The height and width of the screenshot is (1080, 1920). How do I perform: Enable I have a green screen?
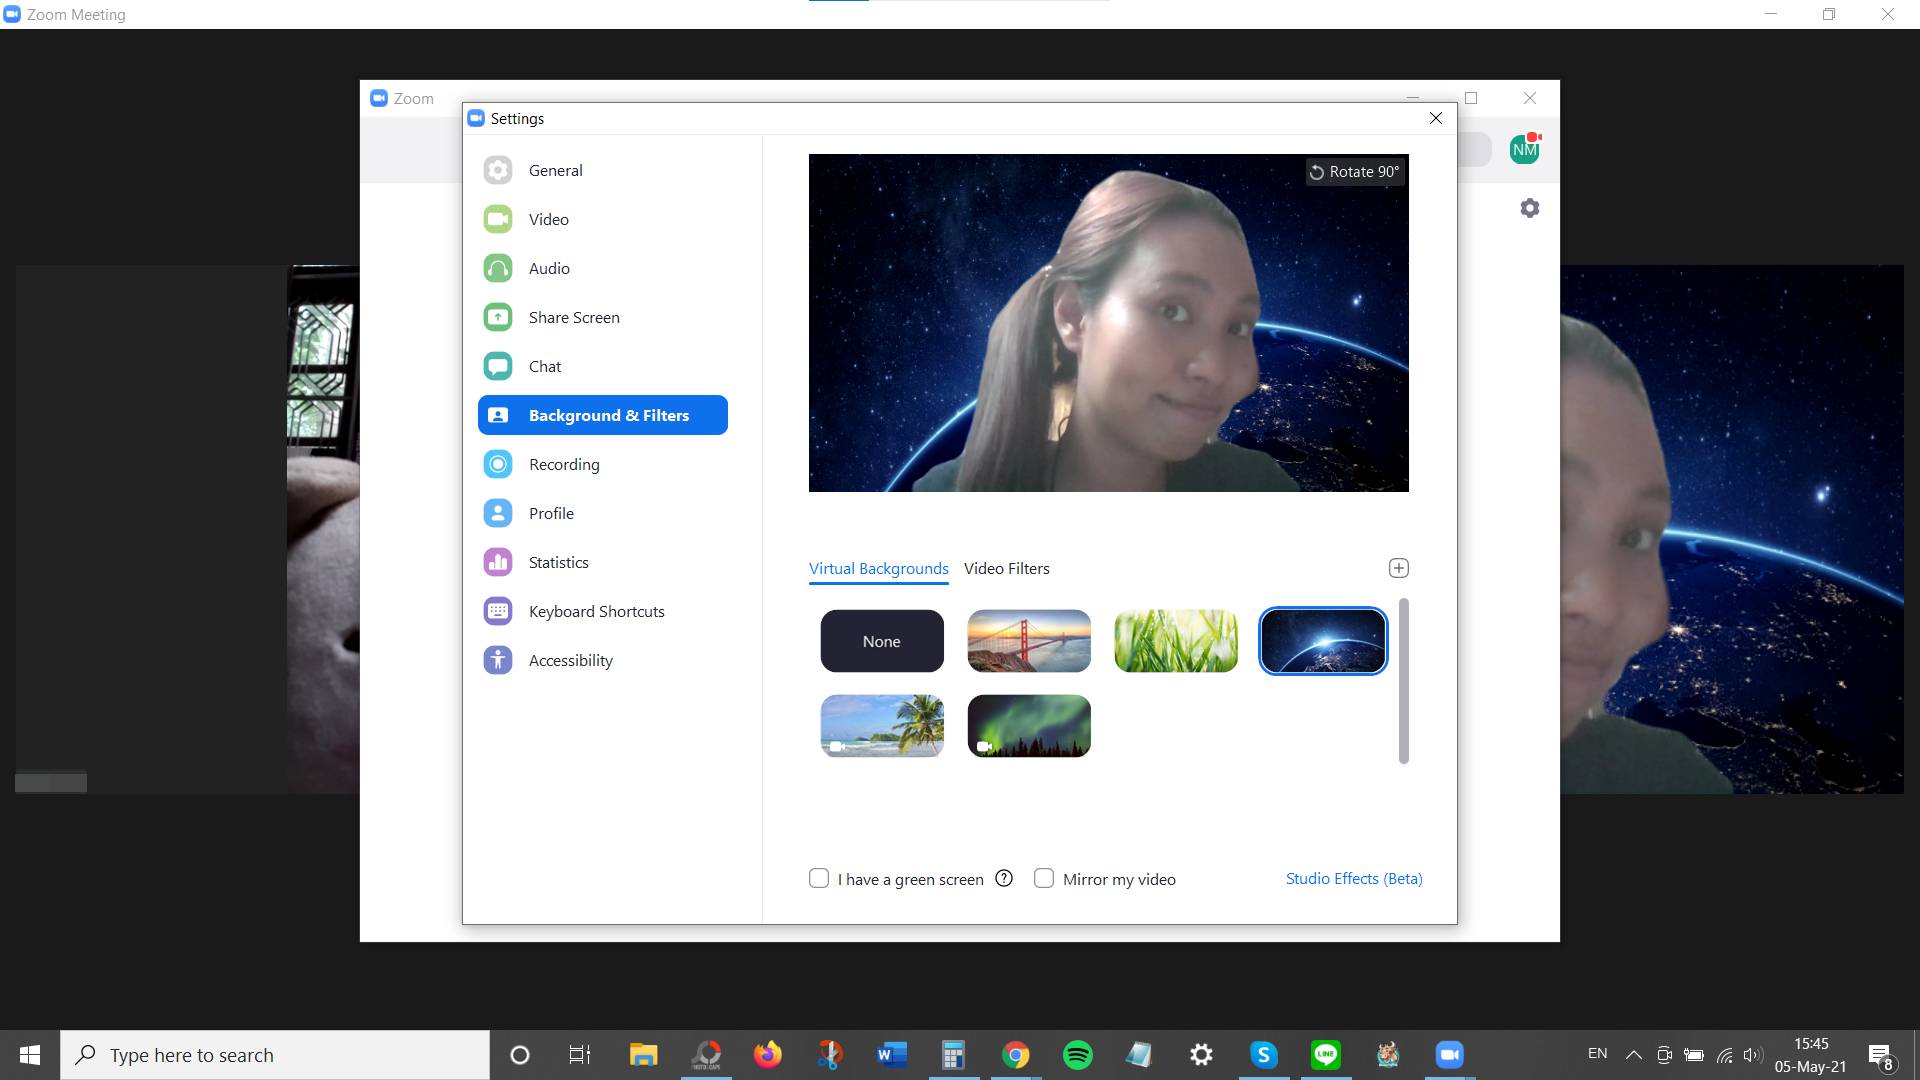click(819, 878)
